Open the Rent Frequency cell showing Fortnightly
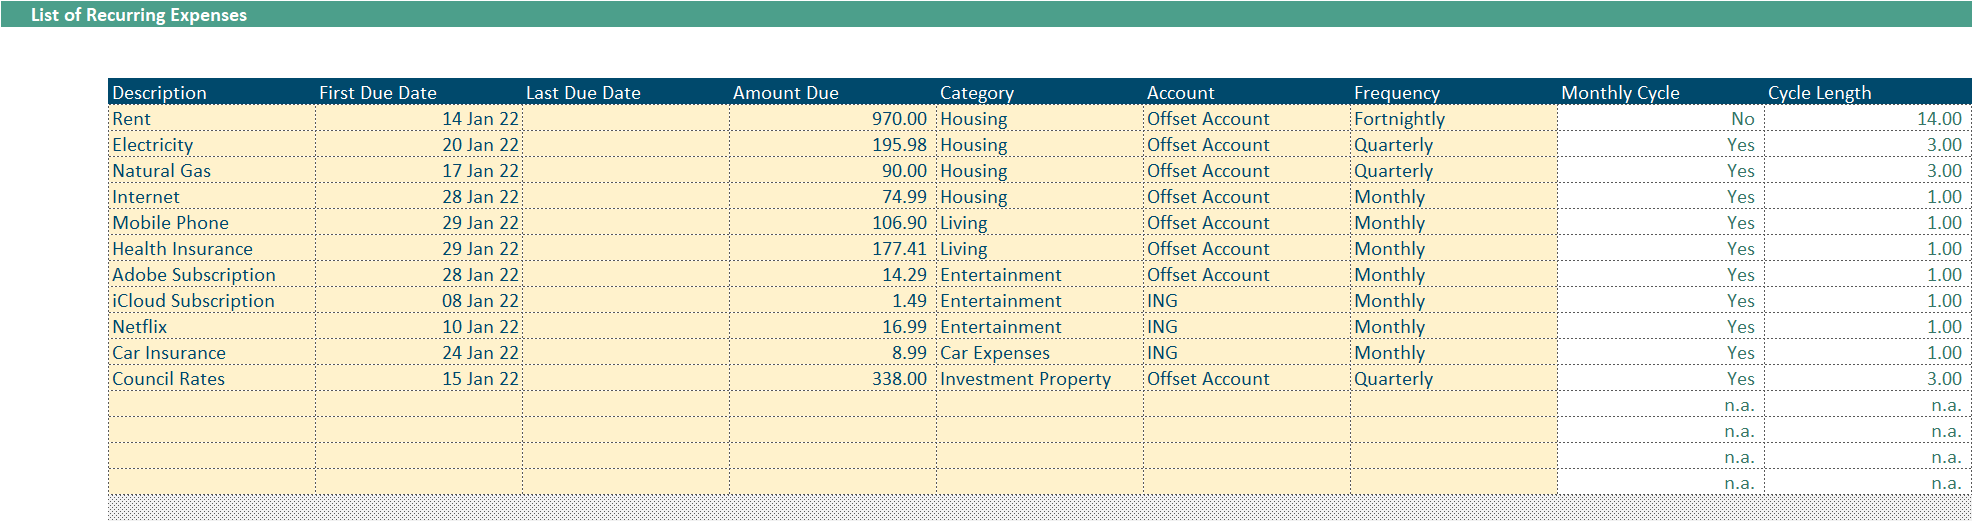Viewport: 1972px width, 521px height. point(1454,118)
